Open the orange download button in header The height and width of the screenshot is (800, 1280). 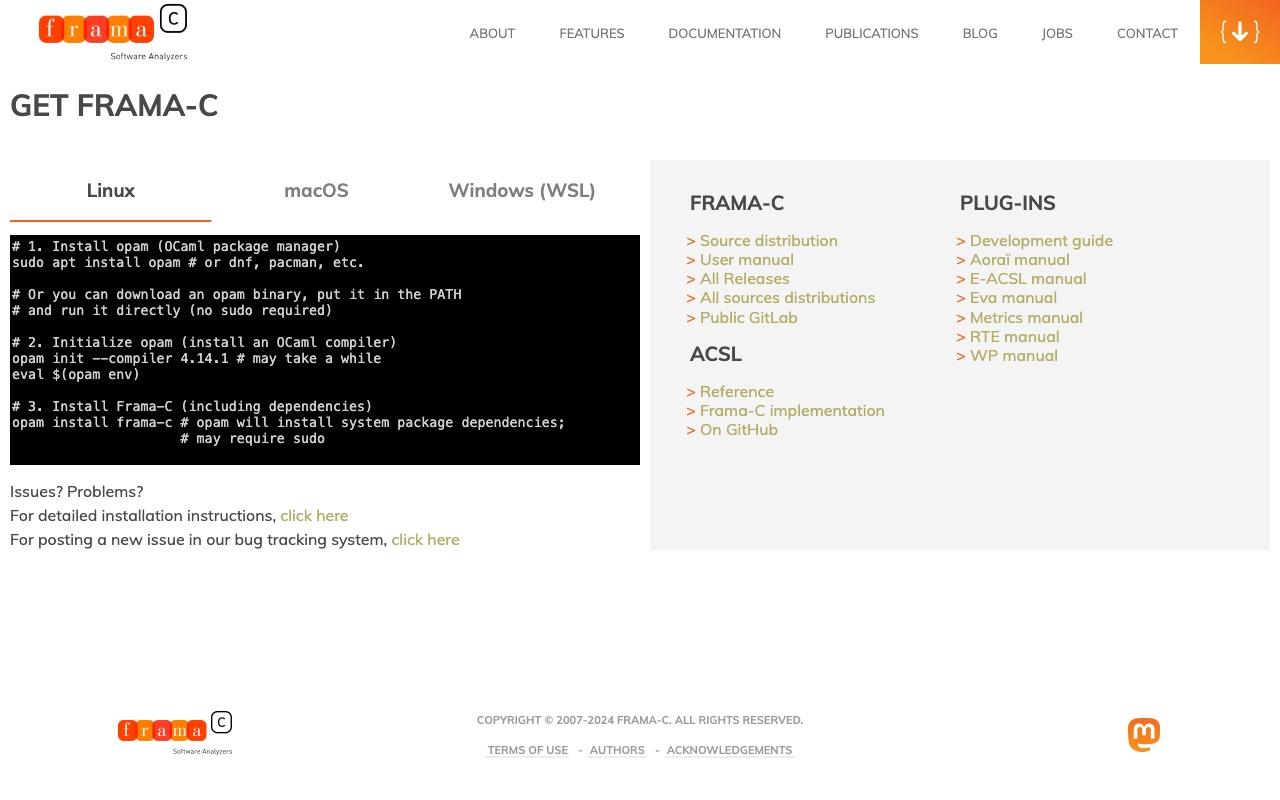point(1240,32)
